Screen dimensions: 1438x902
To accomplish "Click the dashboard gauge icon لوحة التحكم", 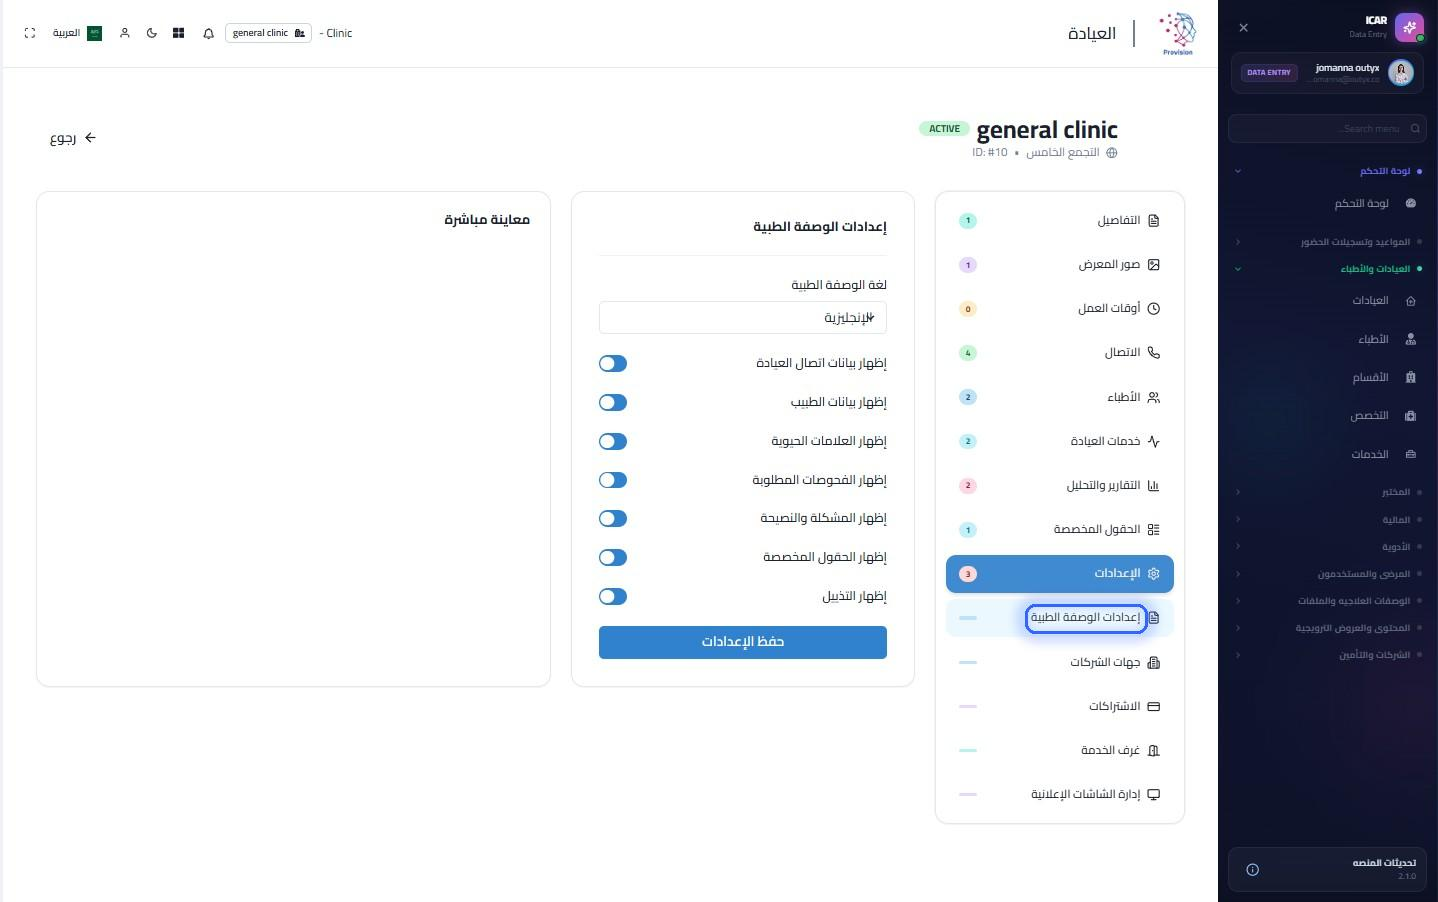I will pos(1411,203).
